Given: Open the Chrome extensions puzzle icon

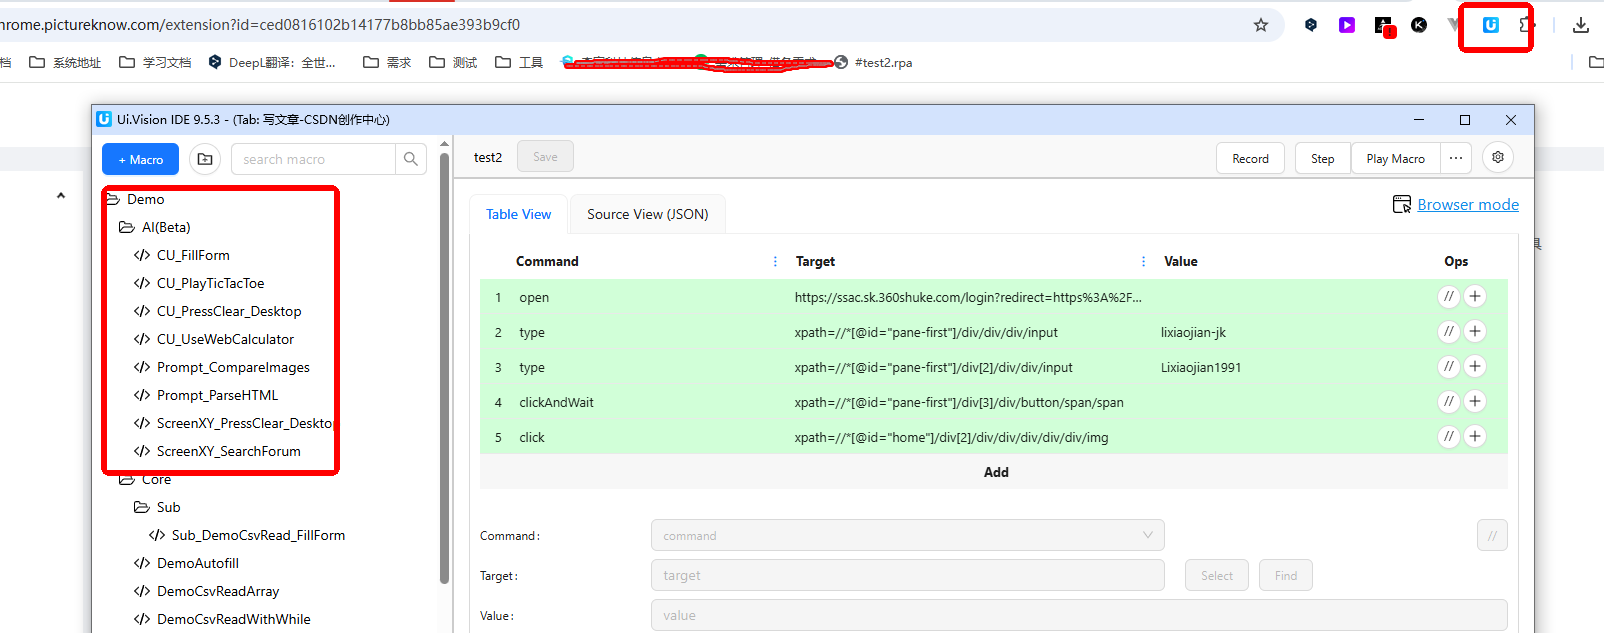Looking at the screenshot, I should tap(1525, 25).
